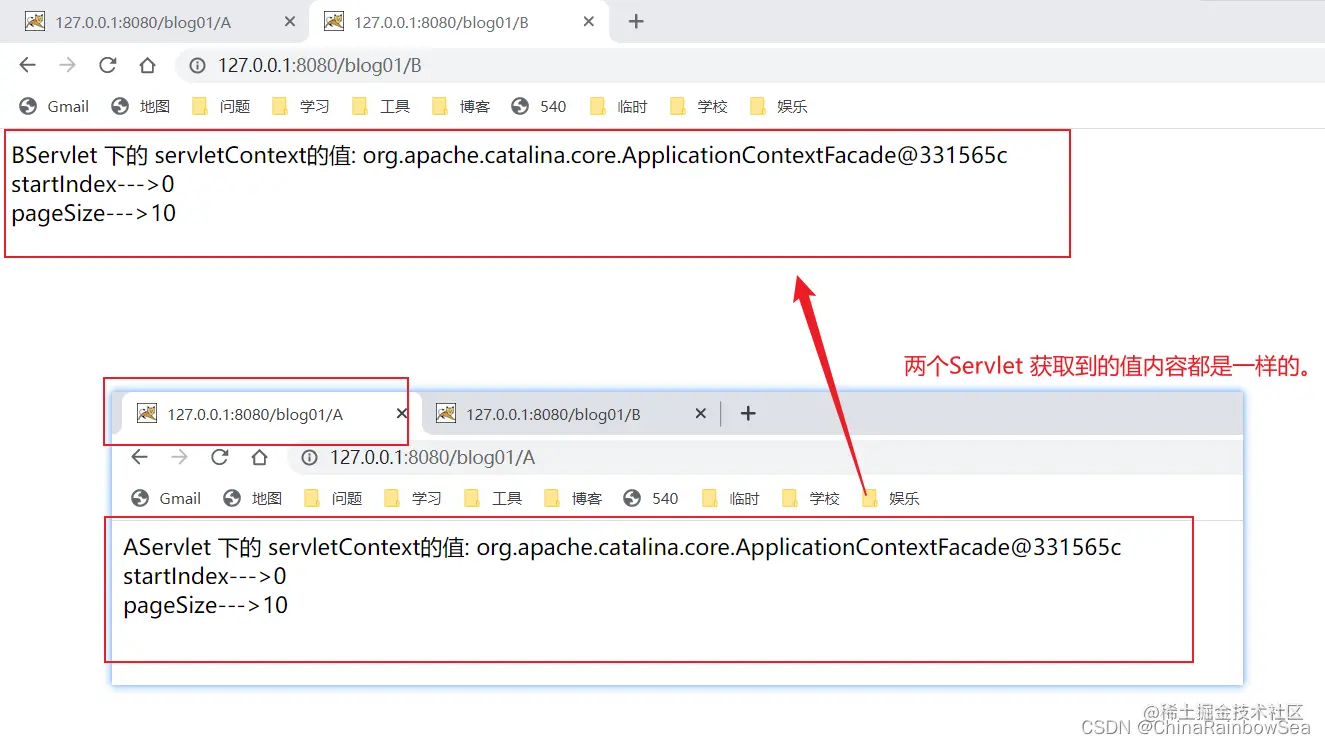Screen dimensions: 1325x744
Task: Go back in the lower browser window
Action: tap(139, 457)
